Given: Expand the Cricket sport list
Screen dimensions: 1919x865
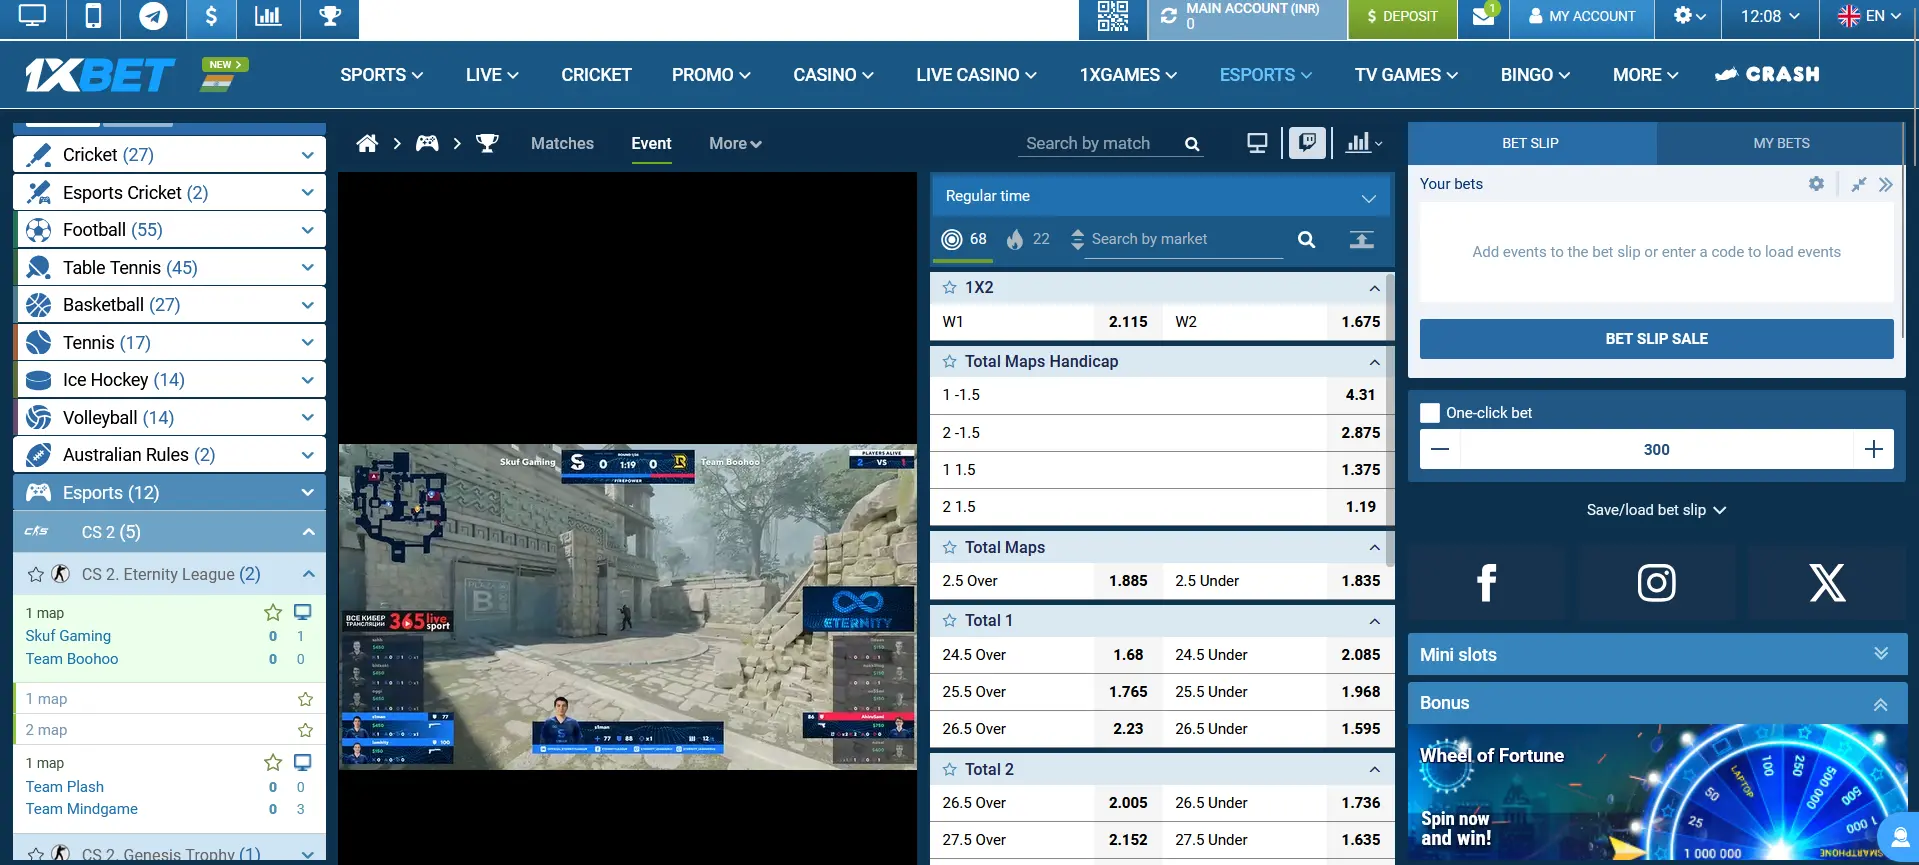Looking at the screenshot, I should [x=307, y=155].
